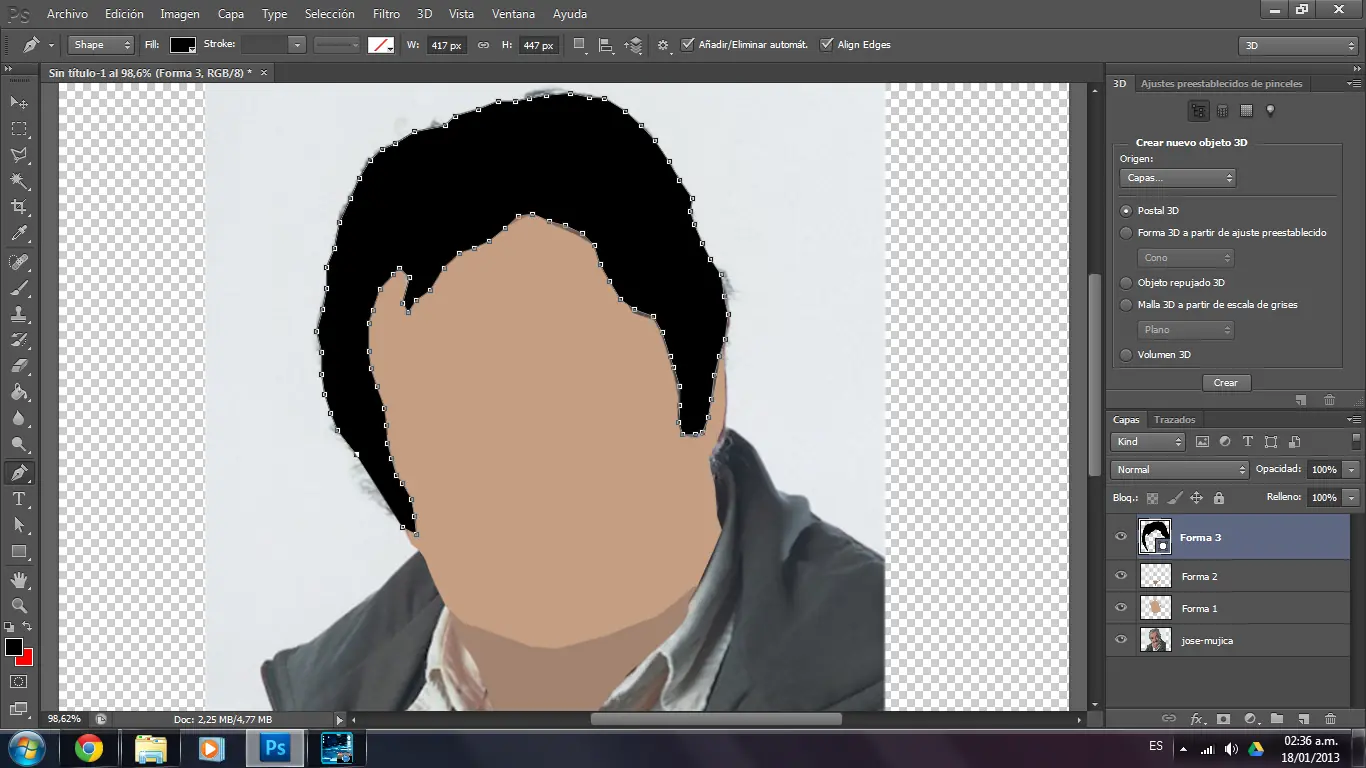Select the Horizontal Type tool
The height and width of the screenshot is (768, 1366).
(x=18, y=498)
